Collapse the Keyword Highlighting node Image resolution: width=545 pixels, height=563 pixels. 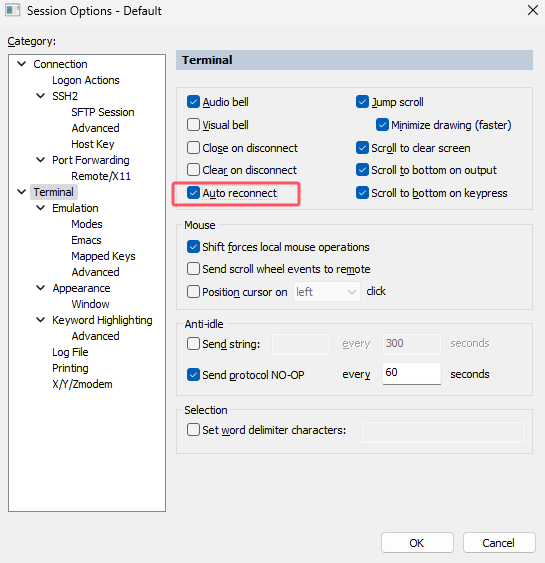[41, 320]
